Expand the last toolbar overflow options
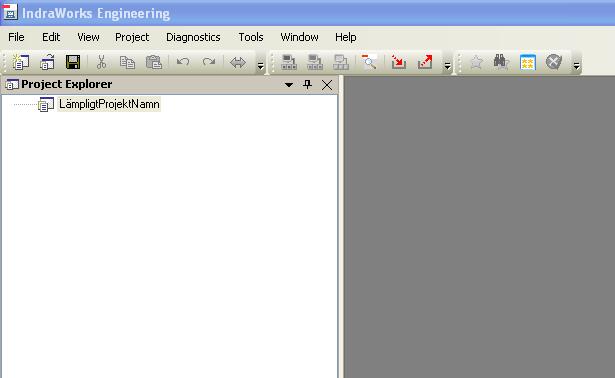The image size is (615, 378). (576, 66)
